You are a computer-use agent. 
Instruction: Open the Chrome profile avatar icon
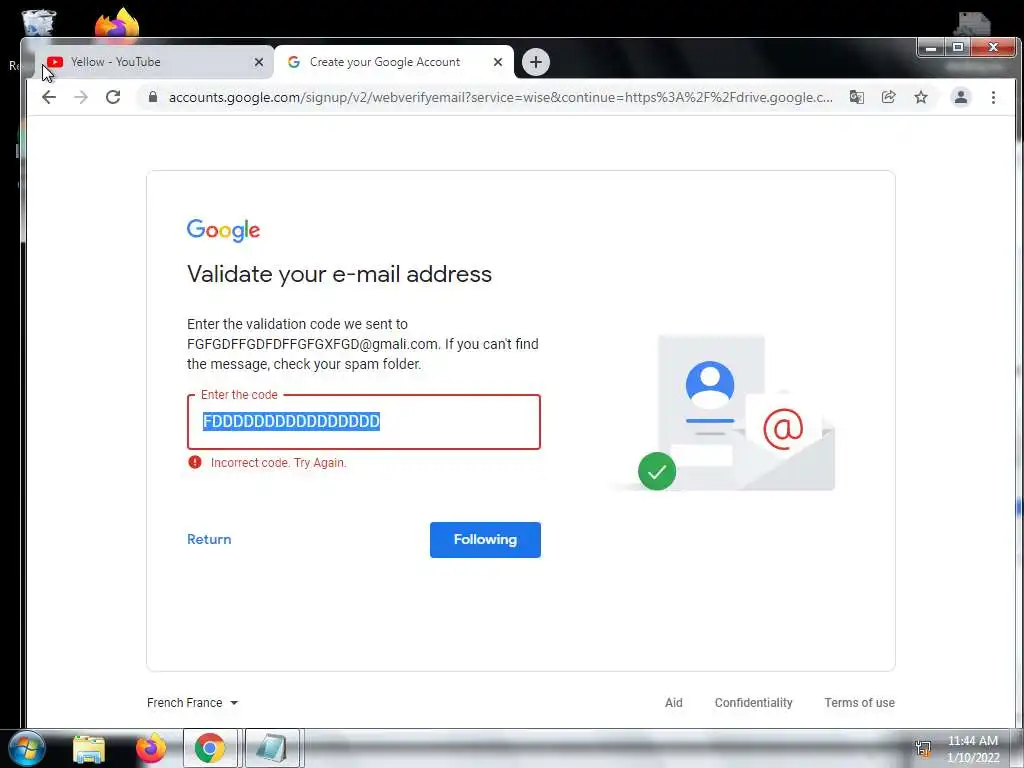click(961, 97)
